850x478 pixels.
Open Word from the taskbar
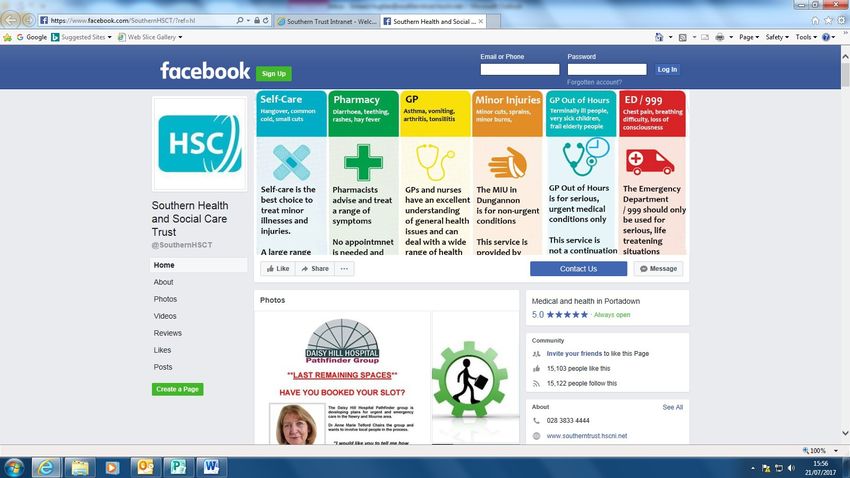point(211,467)
